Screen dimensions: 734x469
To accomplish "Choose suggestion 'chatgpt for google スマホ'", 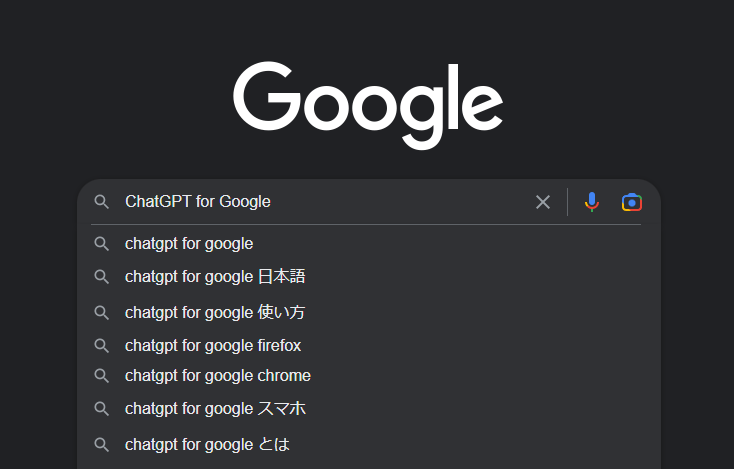I will coord(369,409).
